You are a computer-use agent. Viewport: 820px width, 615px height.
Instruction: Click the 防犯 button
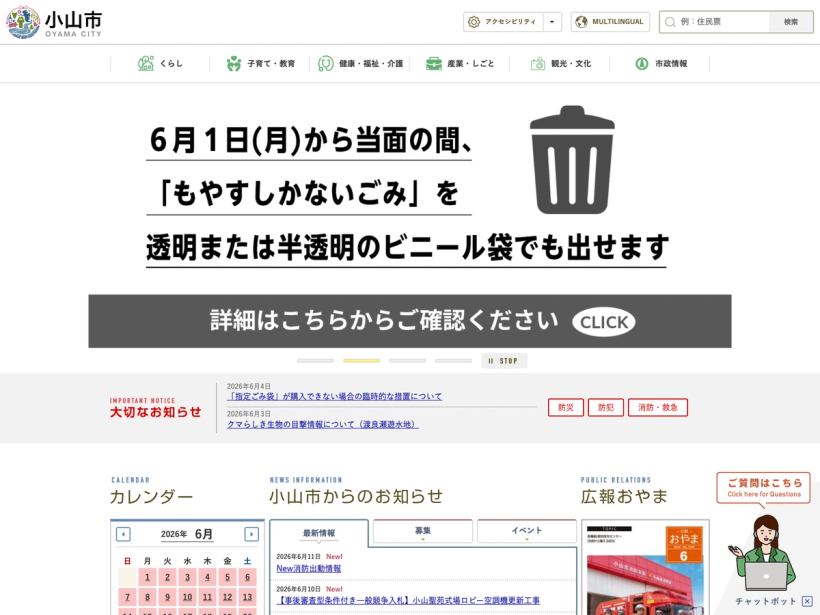606,407
